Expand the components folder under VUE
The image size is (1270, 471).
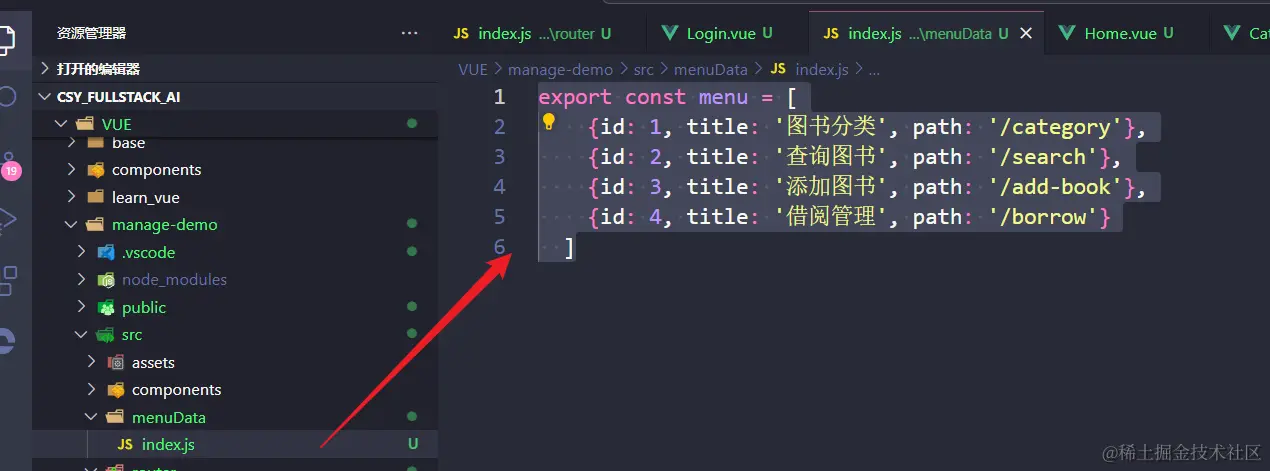point(72,170)
